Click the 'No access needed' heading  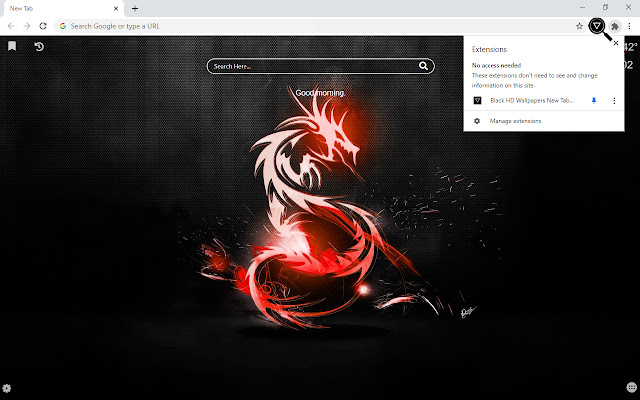496,65
